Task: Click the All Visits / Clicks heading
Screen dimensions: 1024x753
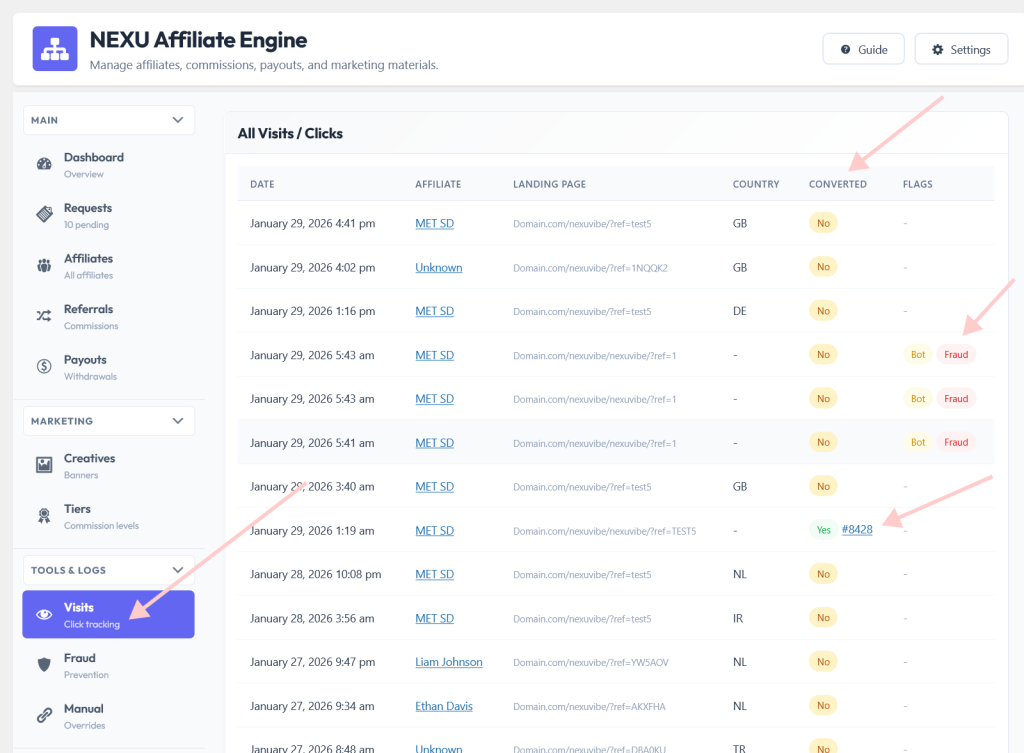Action: coord(290,133)
